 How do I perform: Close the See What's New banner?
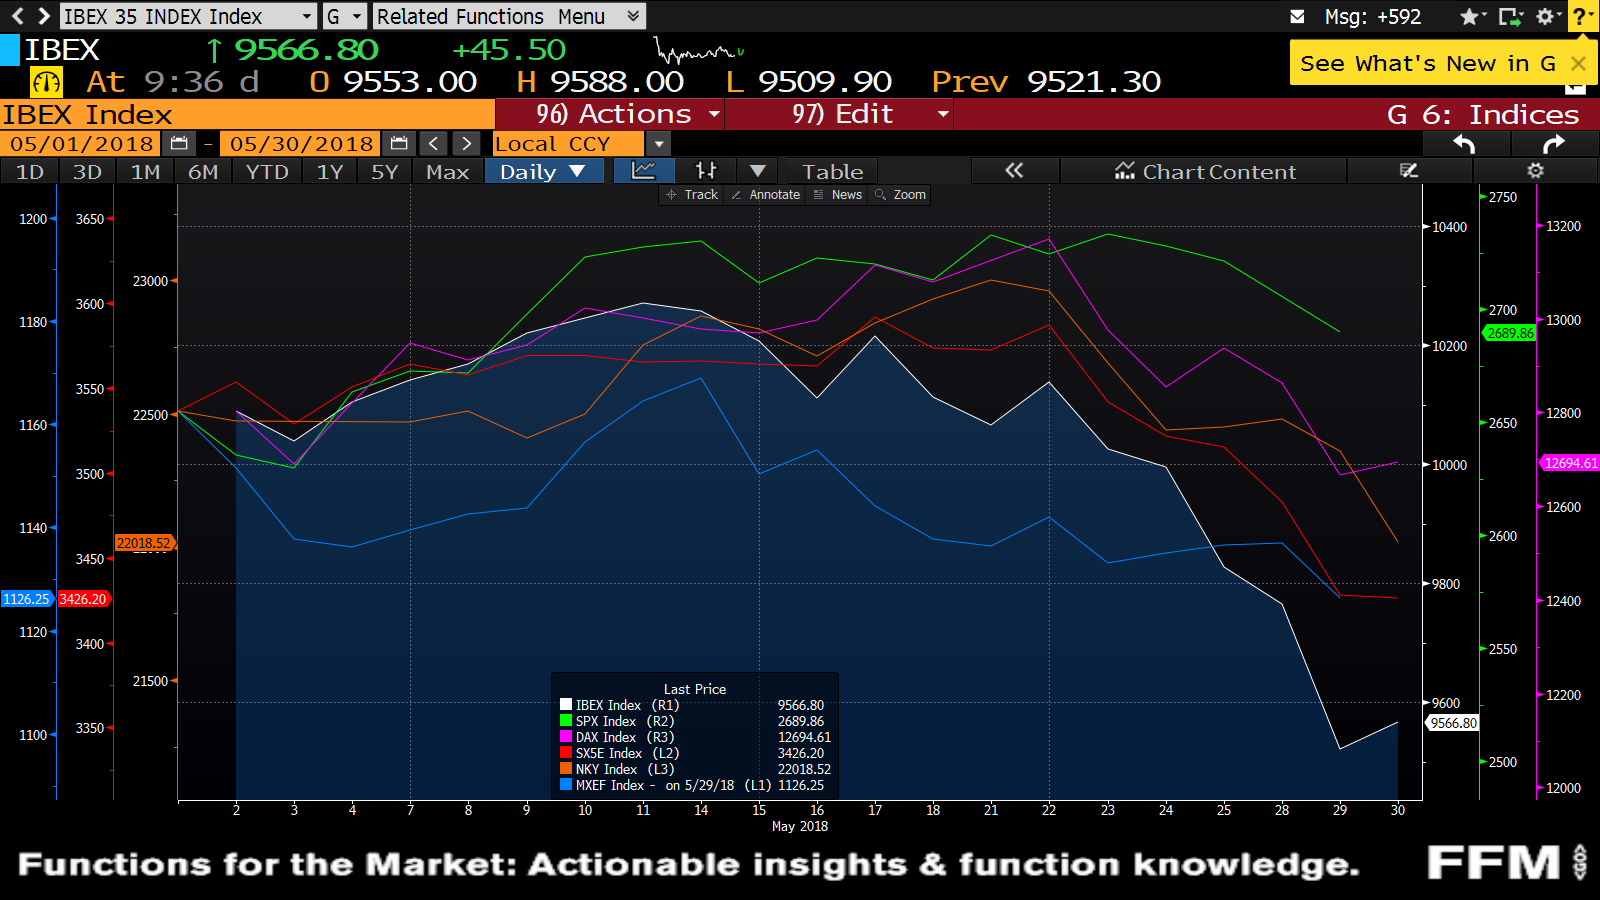coord(1578,63)
